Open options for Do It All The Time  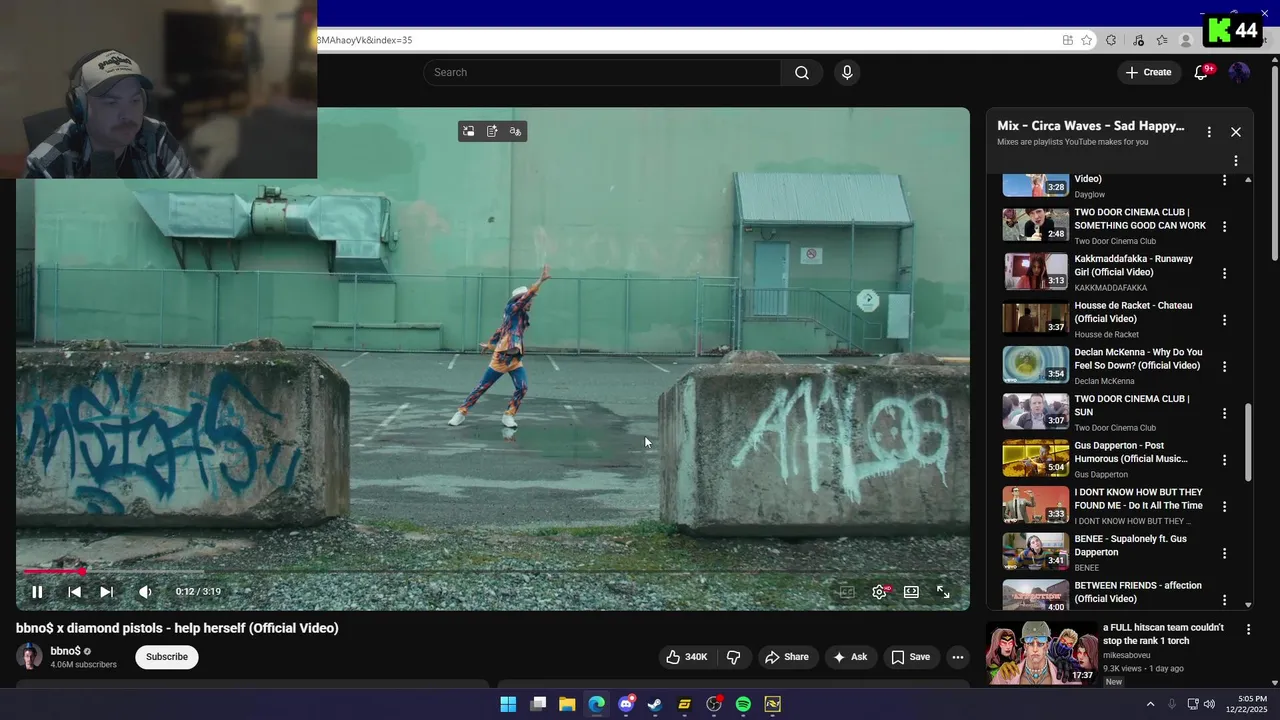click(1224, 506)
